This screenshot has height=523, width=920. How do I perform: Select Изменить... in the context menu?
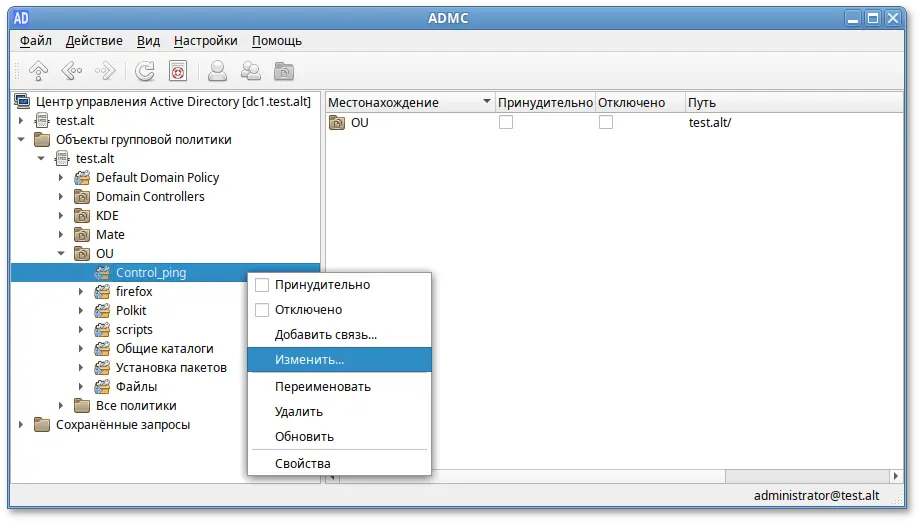[309, 359]
